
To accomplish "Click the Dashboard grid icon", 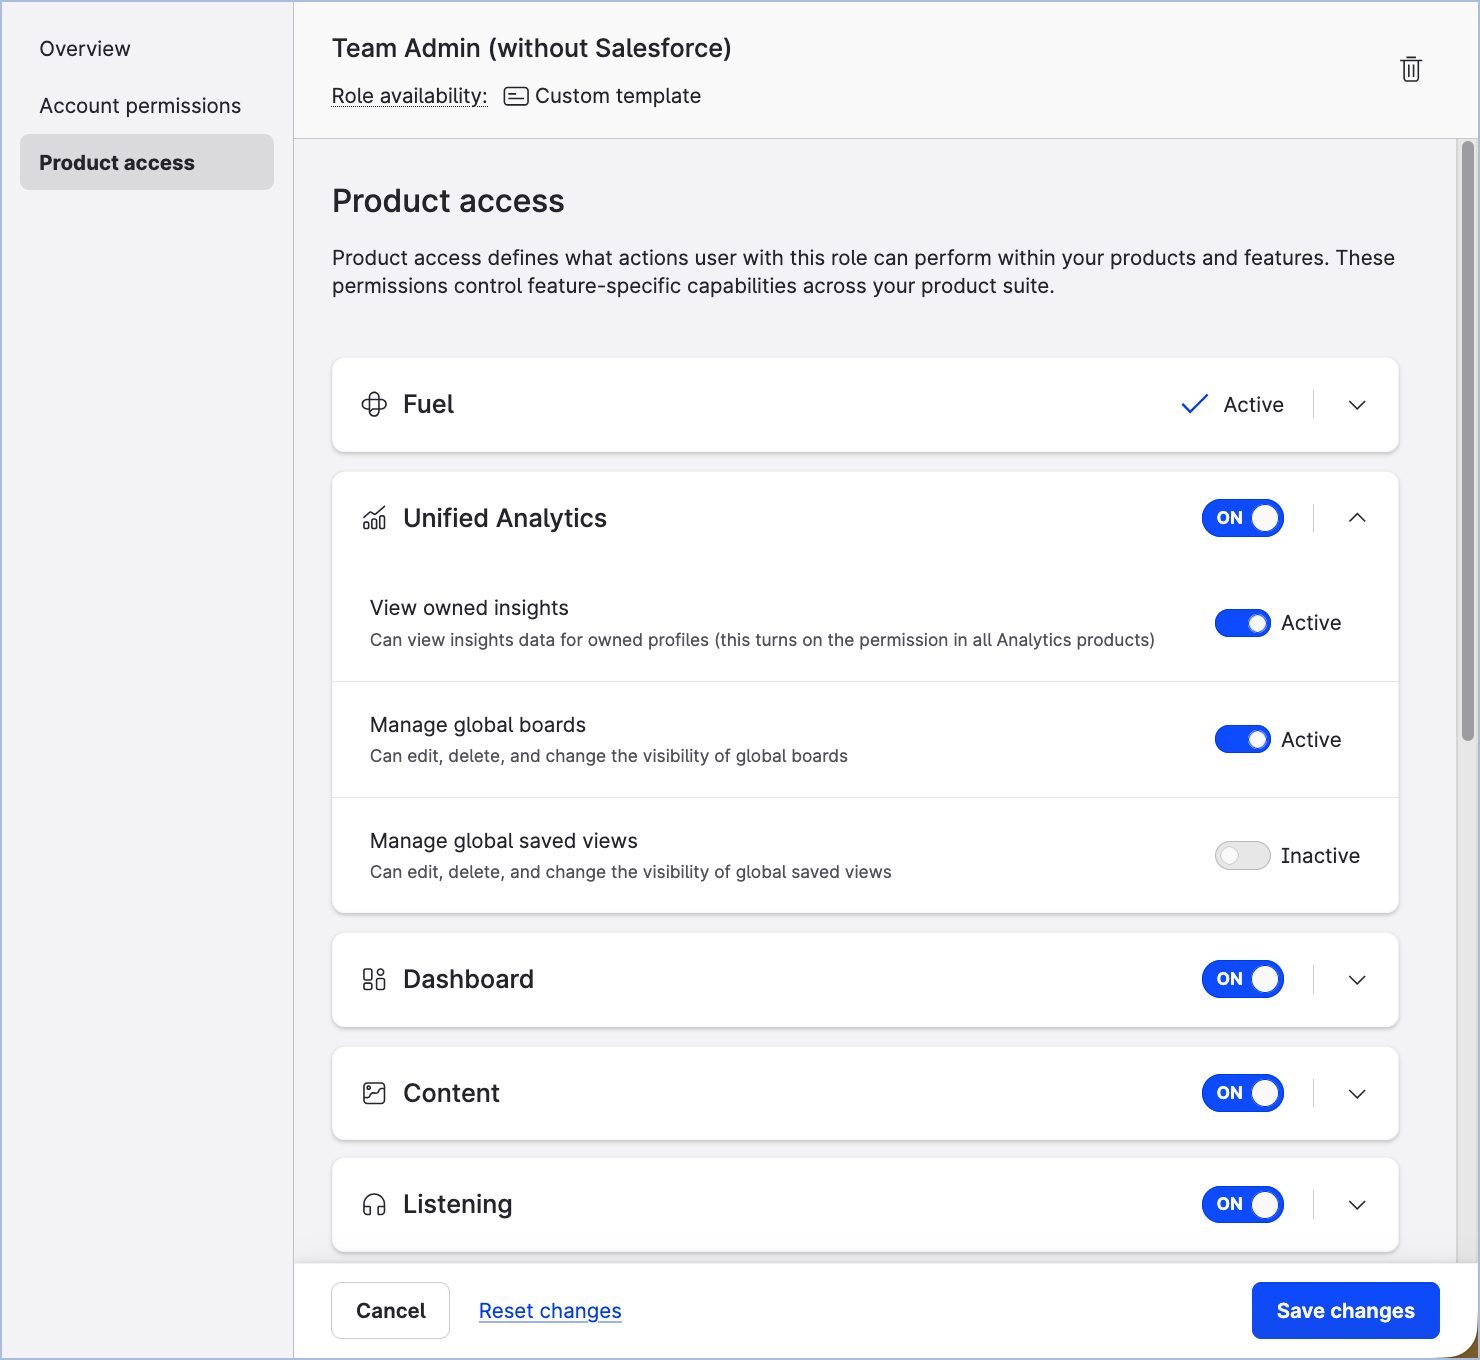I will 374,979.
